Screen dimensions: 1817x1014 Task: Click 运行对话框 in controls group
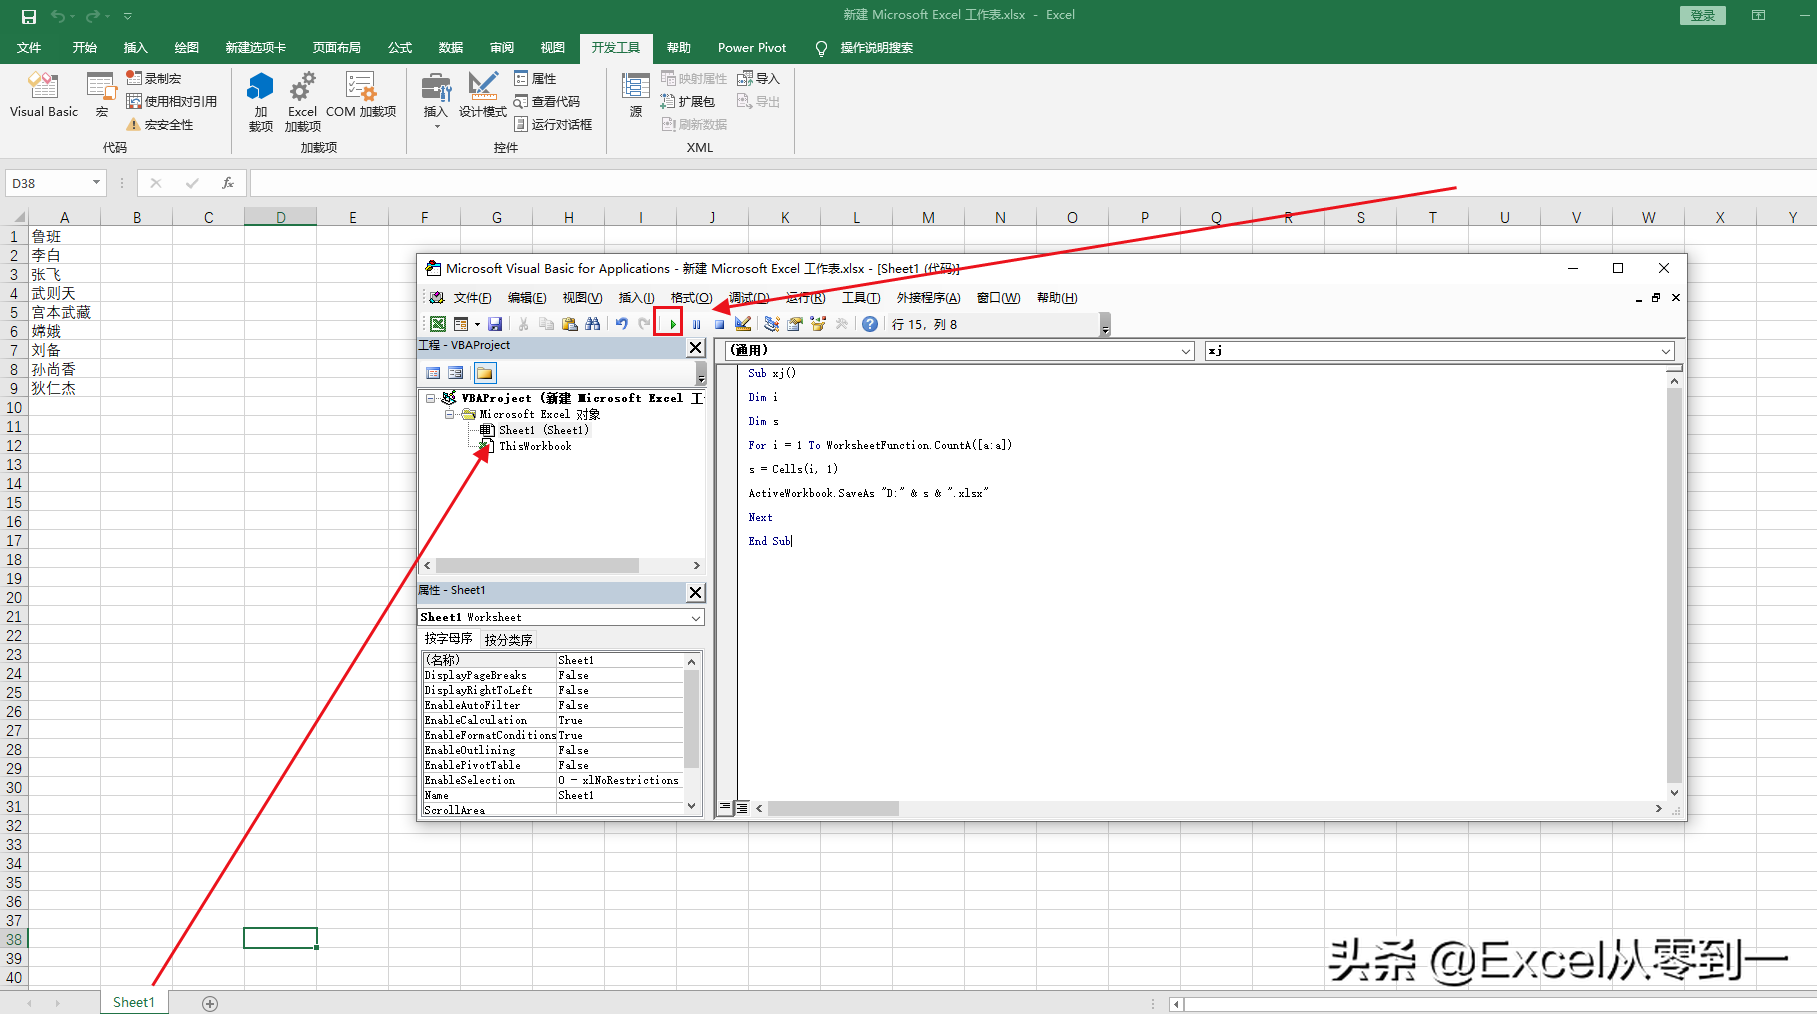pos(553,124)
